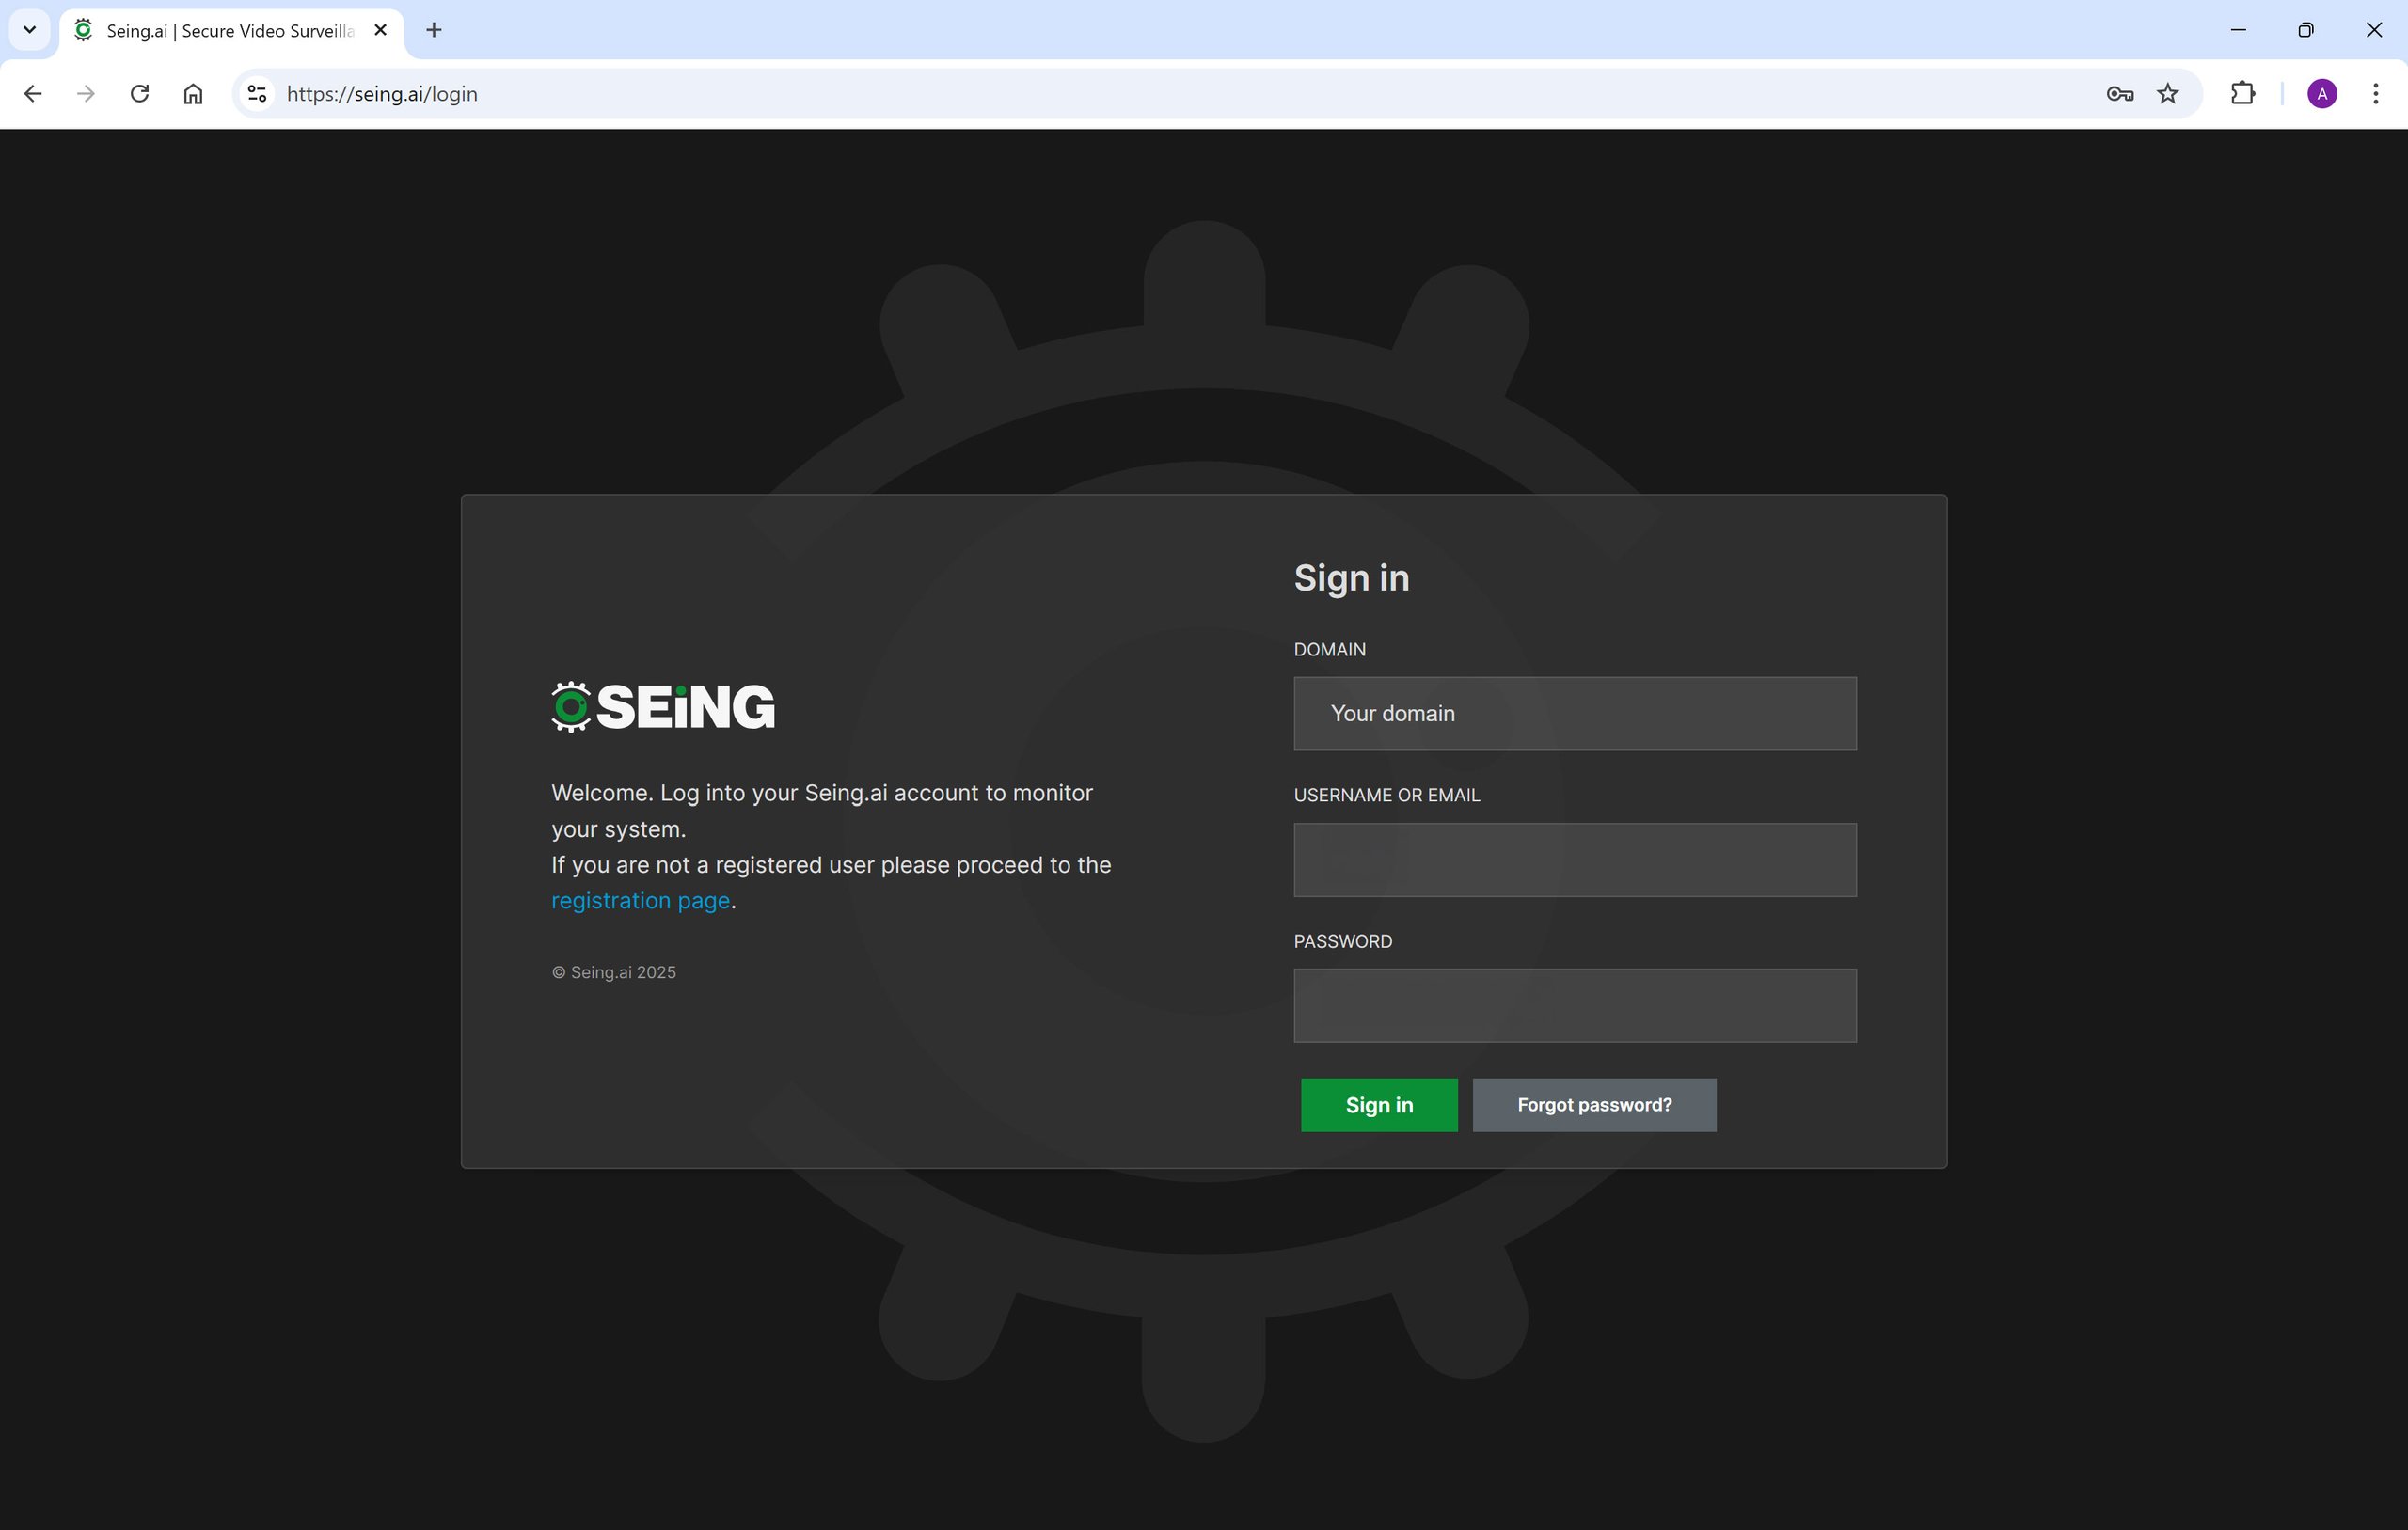Close the Seing.ai tab
The height and width of the screenshot is (1530, 2408).
tap(380, 30)
